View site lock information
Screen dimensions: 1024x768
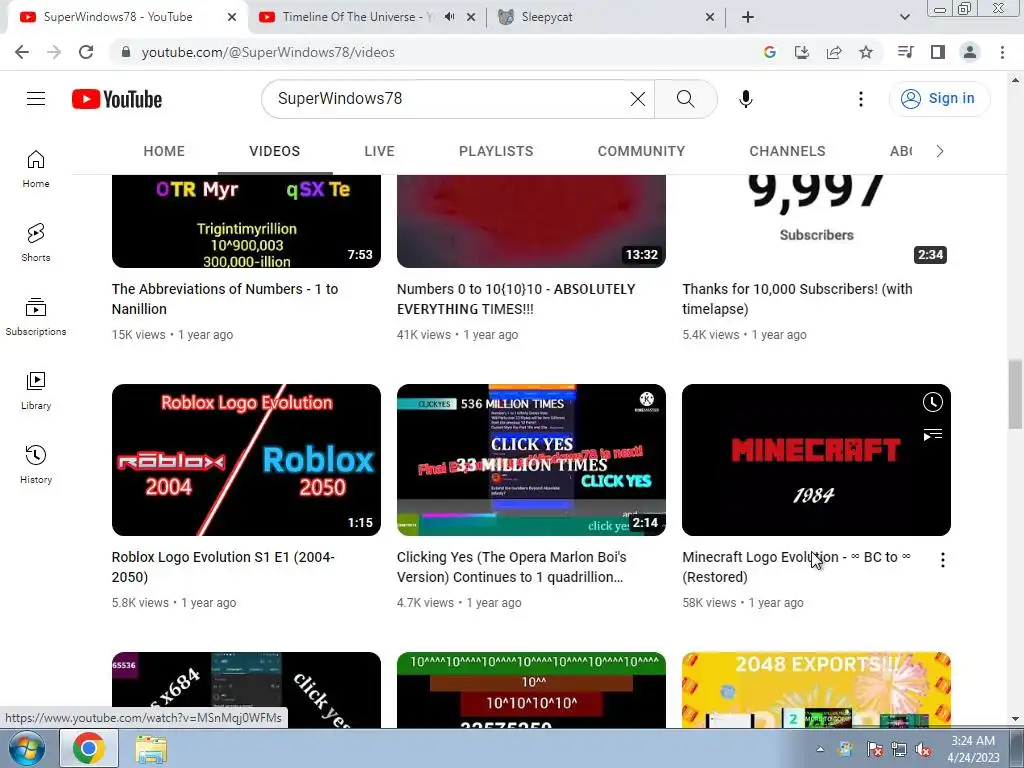click(x=126, y=52)
